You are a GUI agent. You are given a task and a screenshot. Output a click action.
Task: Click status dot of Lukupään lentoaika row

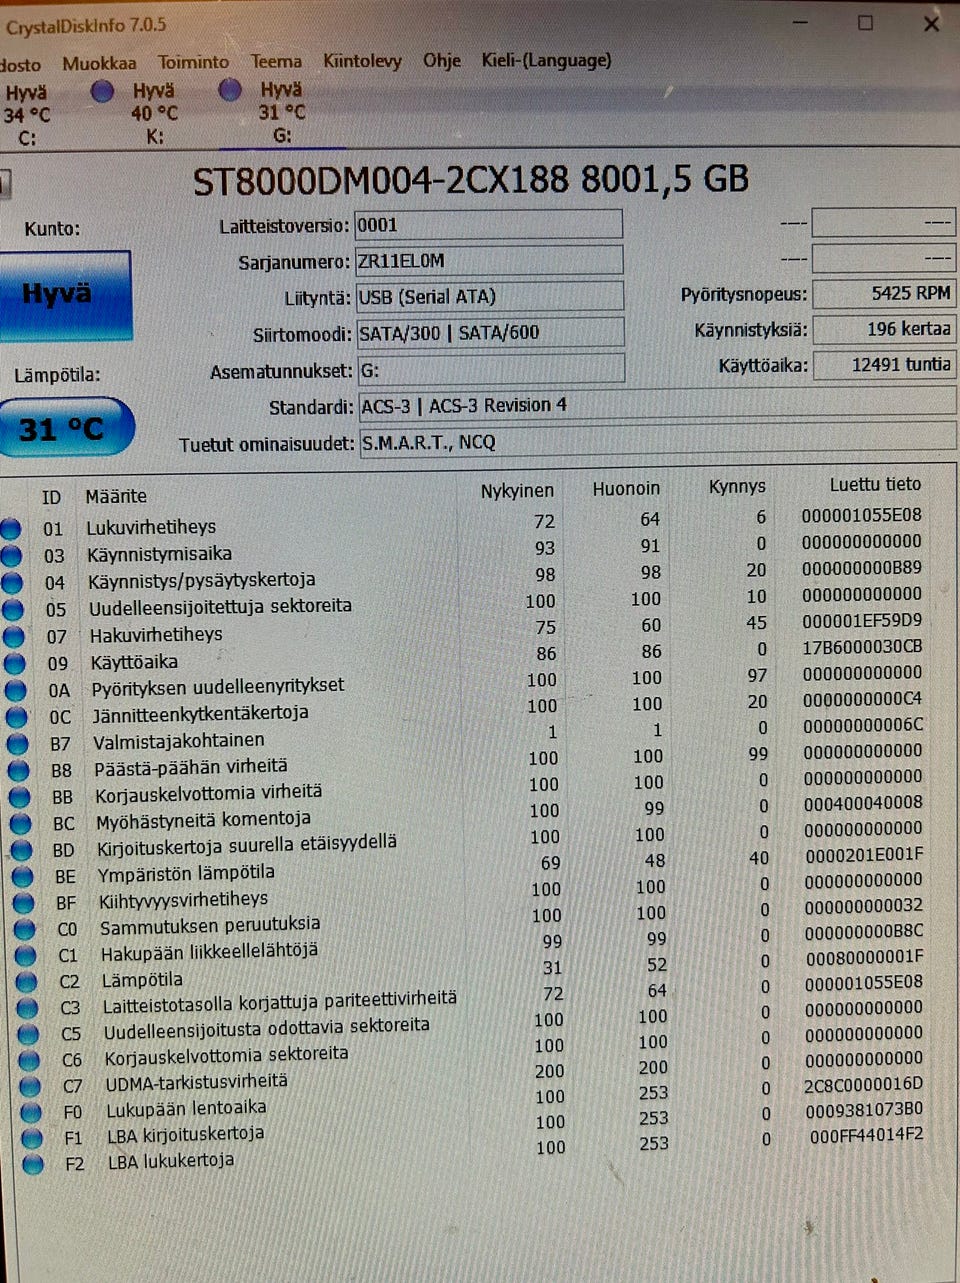[31, 1112]
